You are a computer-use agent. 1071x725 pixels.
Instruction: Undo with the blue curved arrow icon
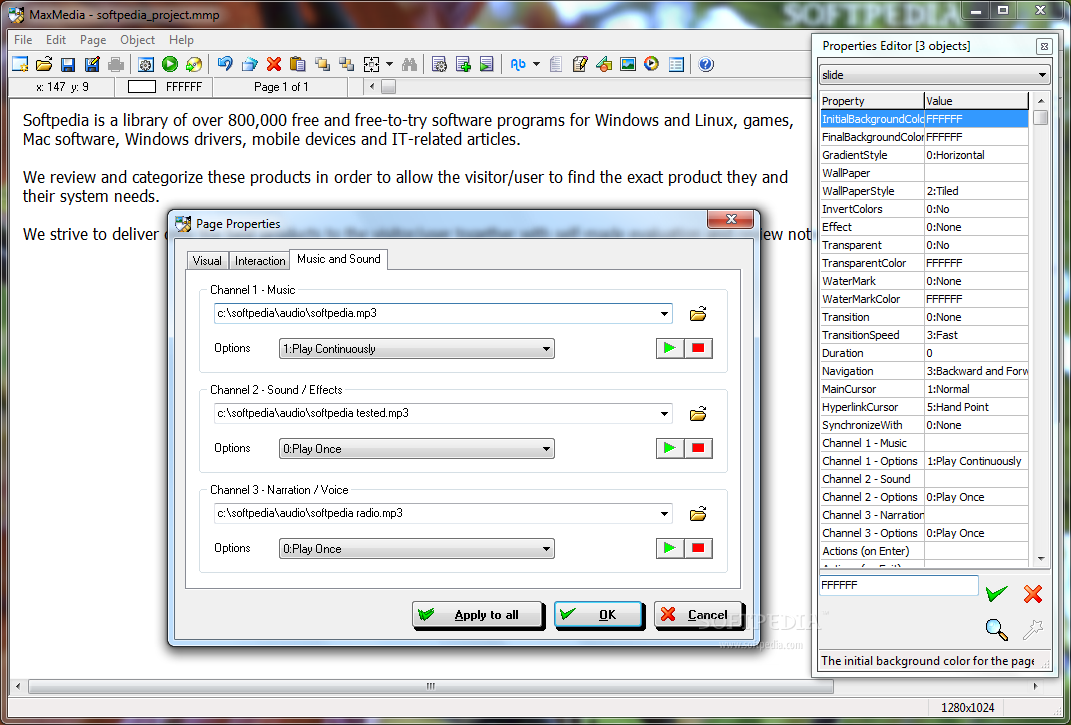(225, 64)
